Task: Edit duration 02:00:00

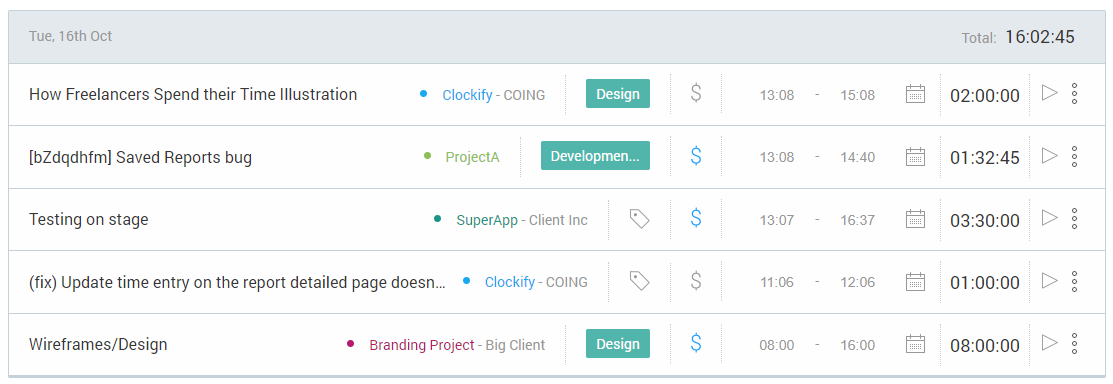Action: (985, 95)
